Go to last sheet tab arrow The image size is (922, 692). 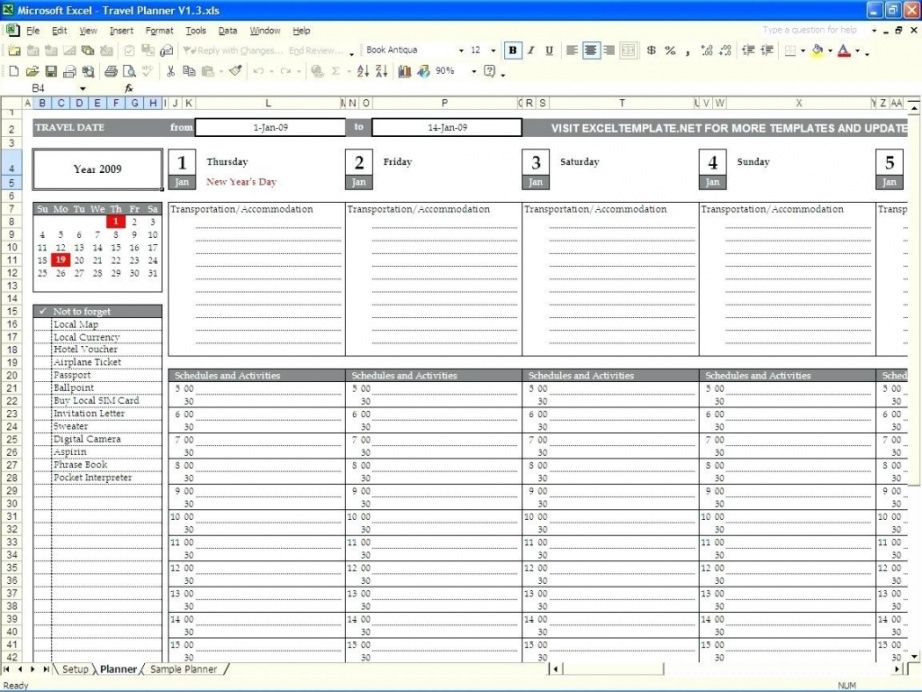coord(46,669)
